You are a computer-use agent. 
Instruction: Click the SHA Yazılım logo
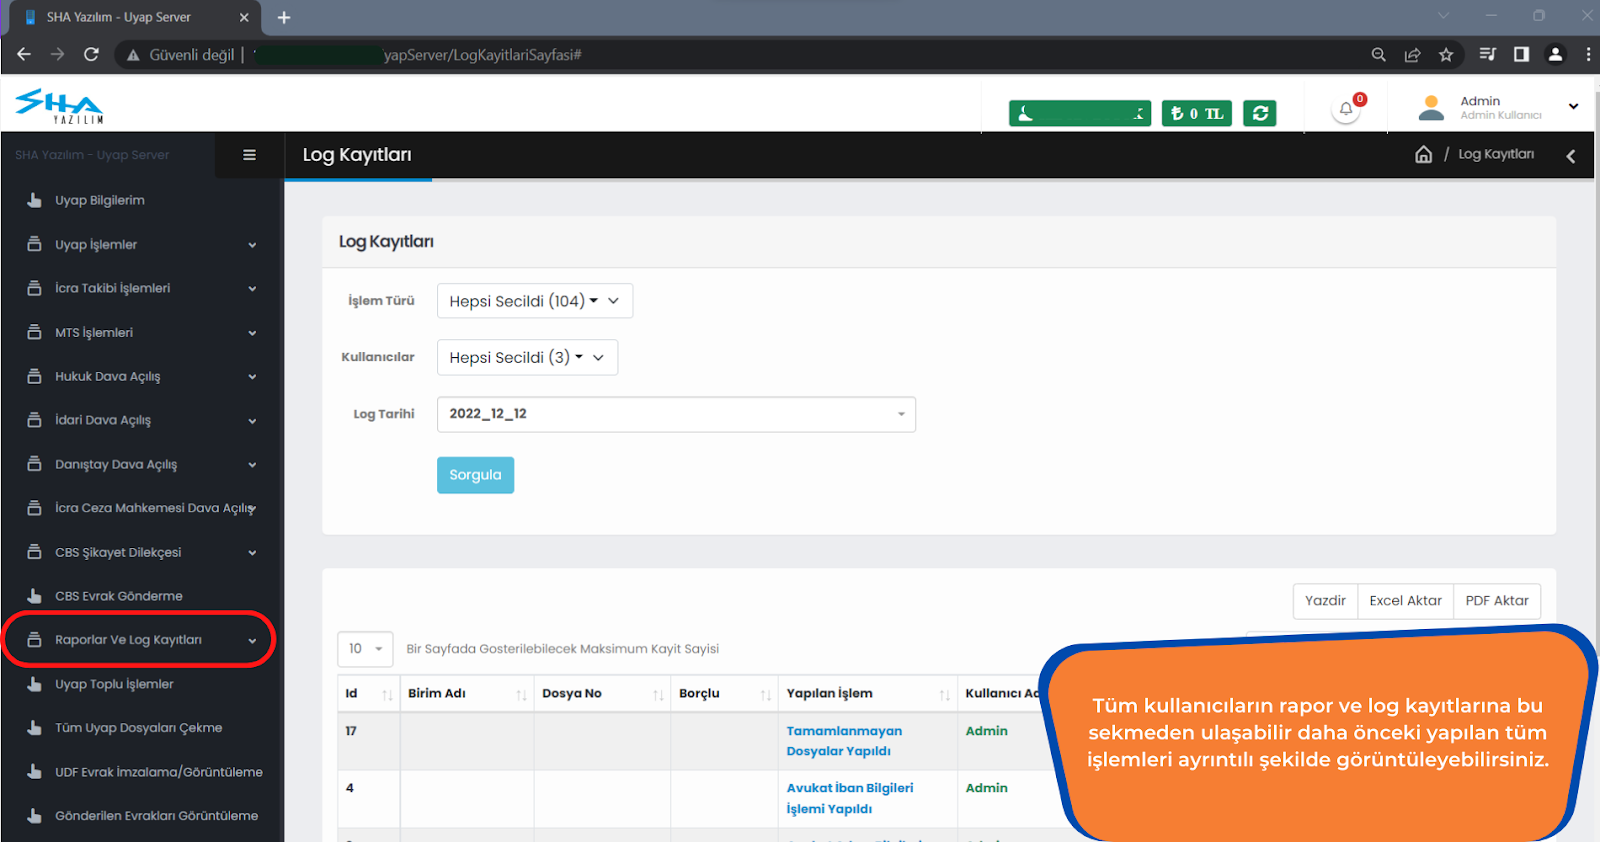point(60,105)
